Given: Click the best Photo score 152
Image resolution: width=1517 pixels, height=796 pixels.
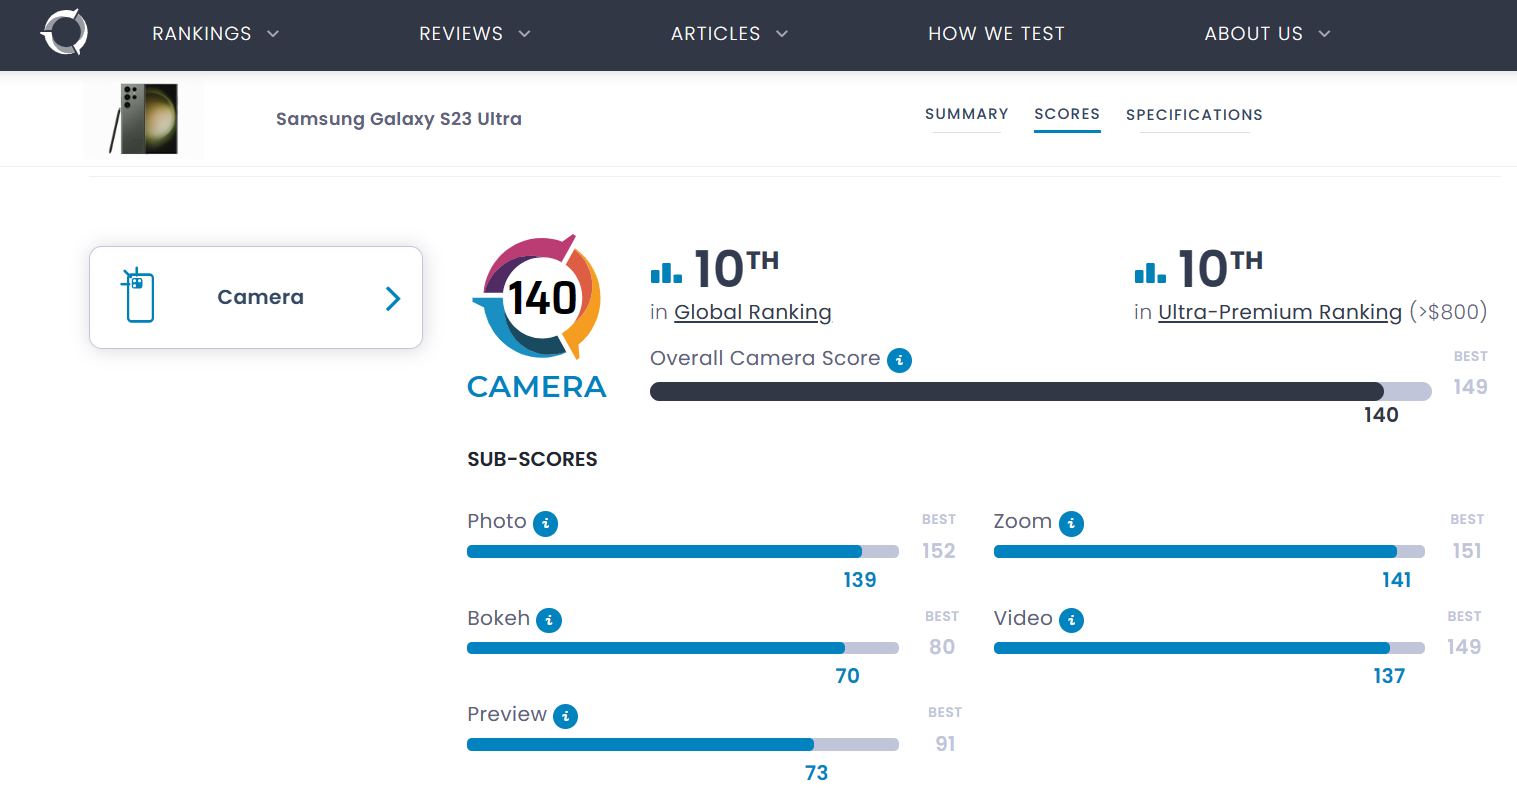Looking at the screenshot, I should [x=939, y=551].
